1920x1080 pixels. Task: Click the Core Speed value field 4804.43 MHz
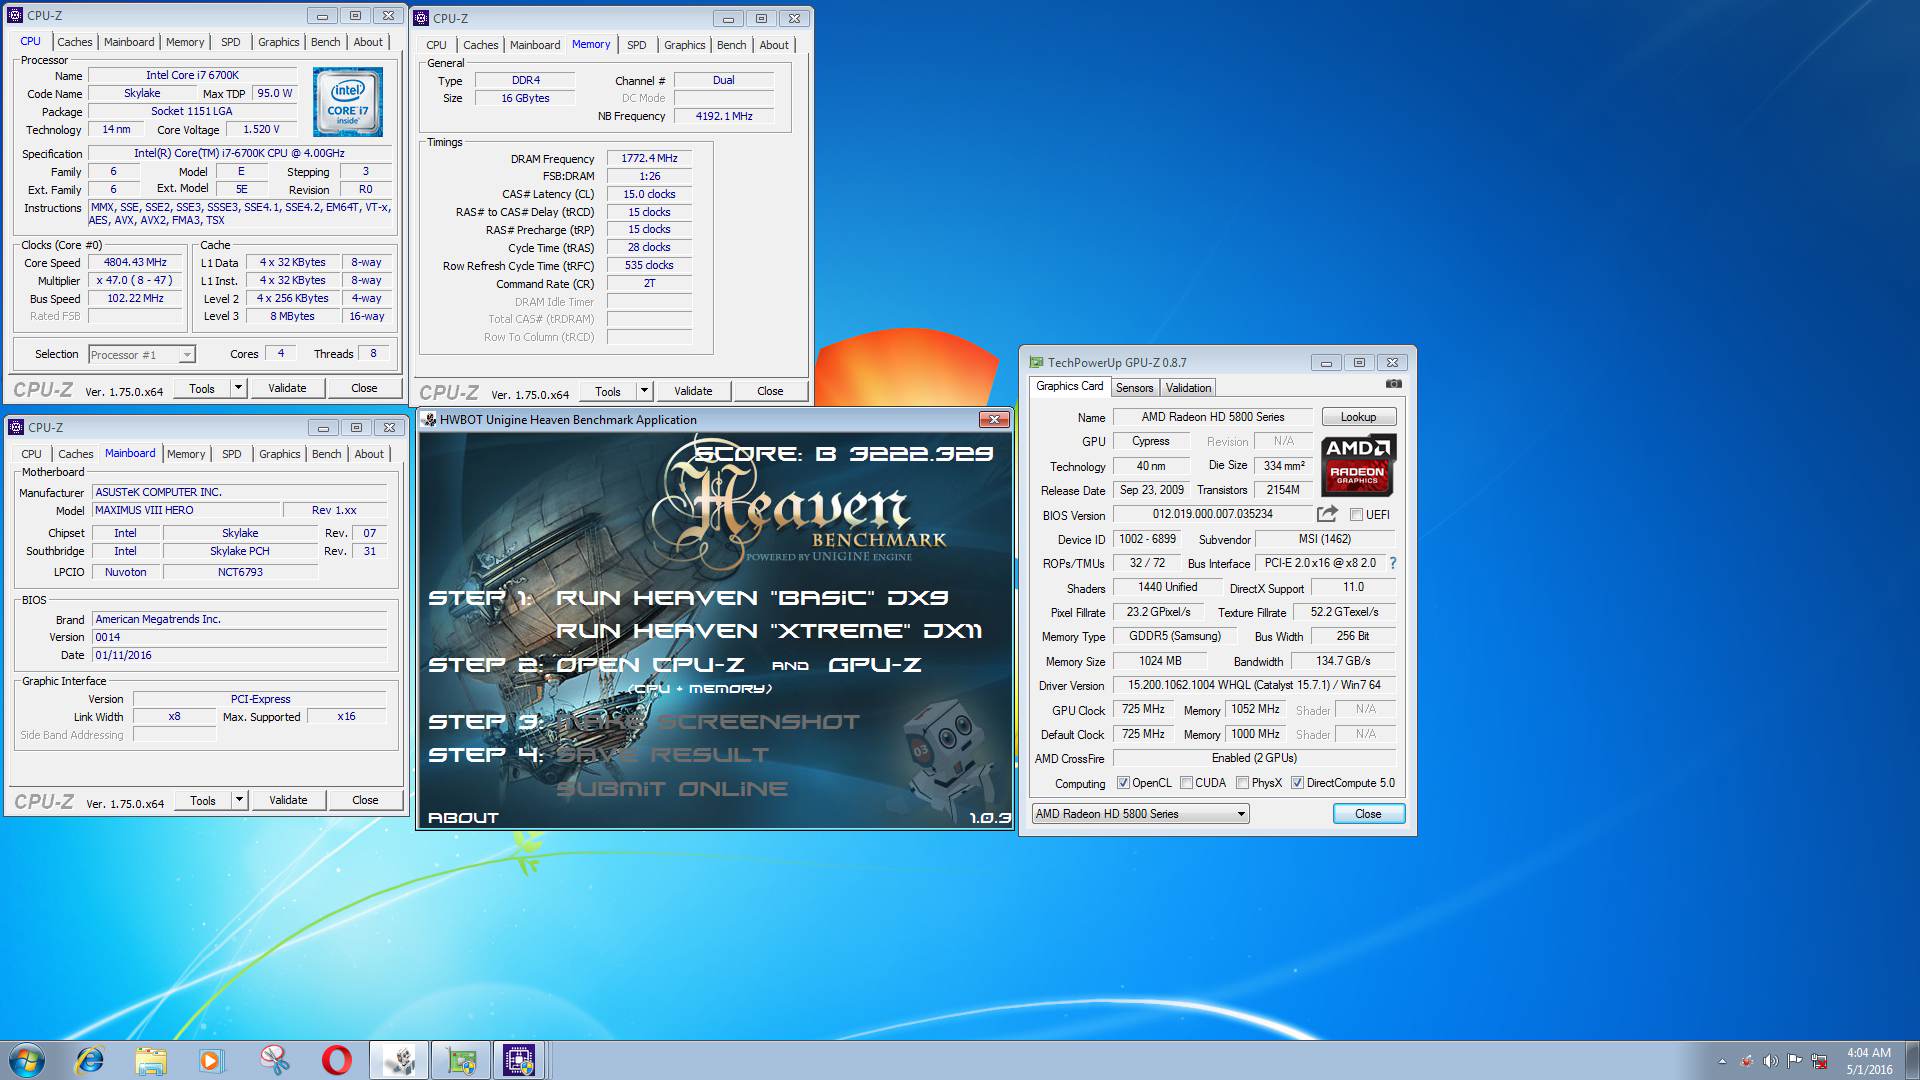coord(136,263)
